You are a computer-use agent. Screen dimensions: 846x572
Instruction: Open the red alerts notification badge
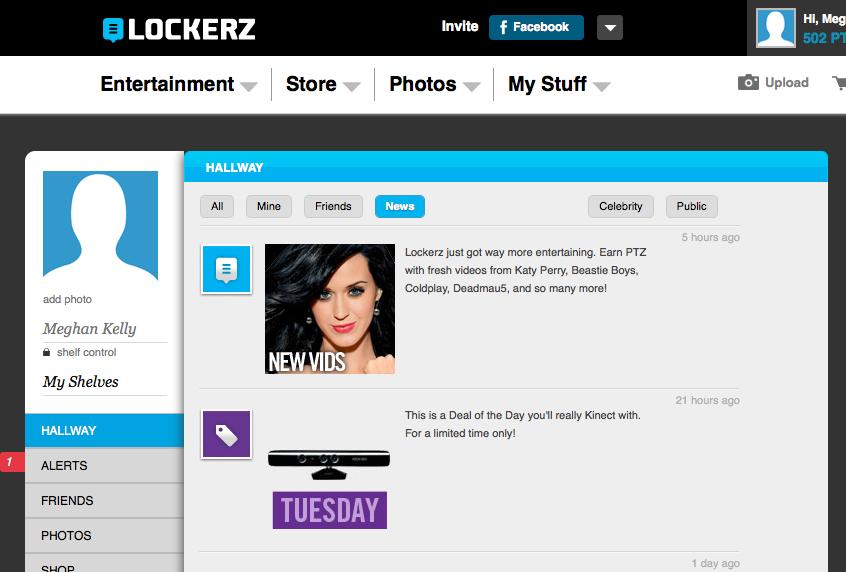pos(12,462)
